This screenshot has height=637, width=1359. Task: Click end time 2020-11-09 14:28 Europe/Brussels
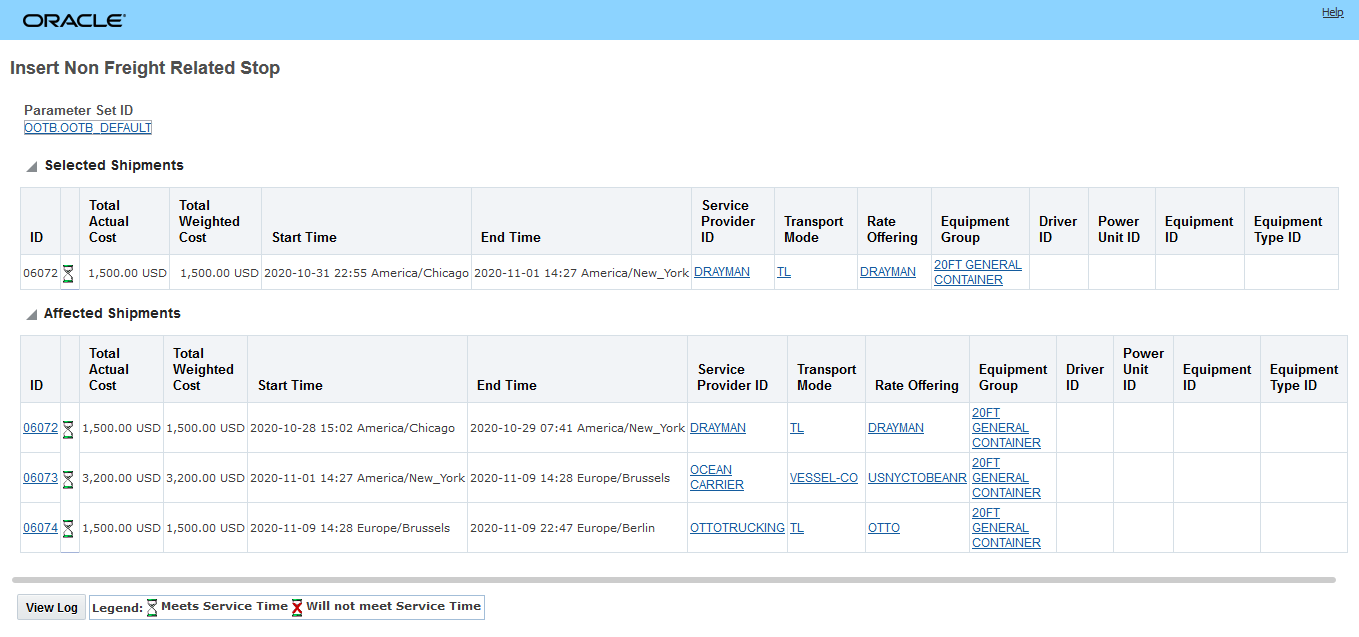[570, 478]
